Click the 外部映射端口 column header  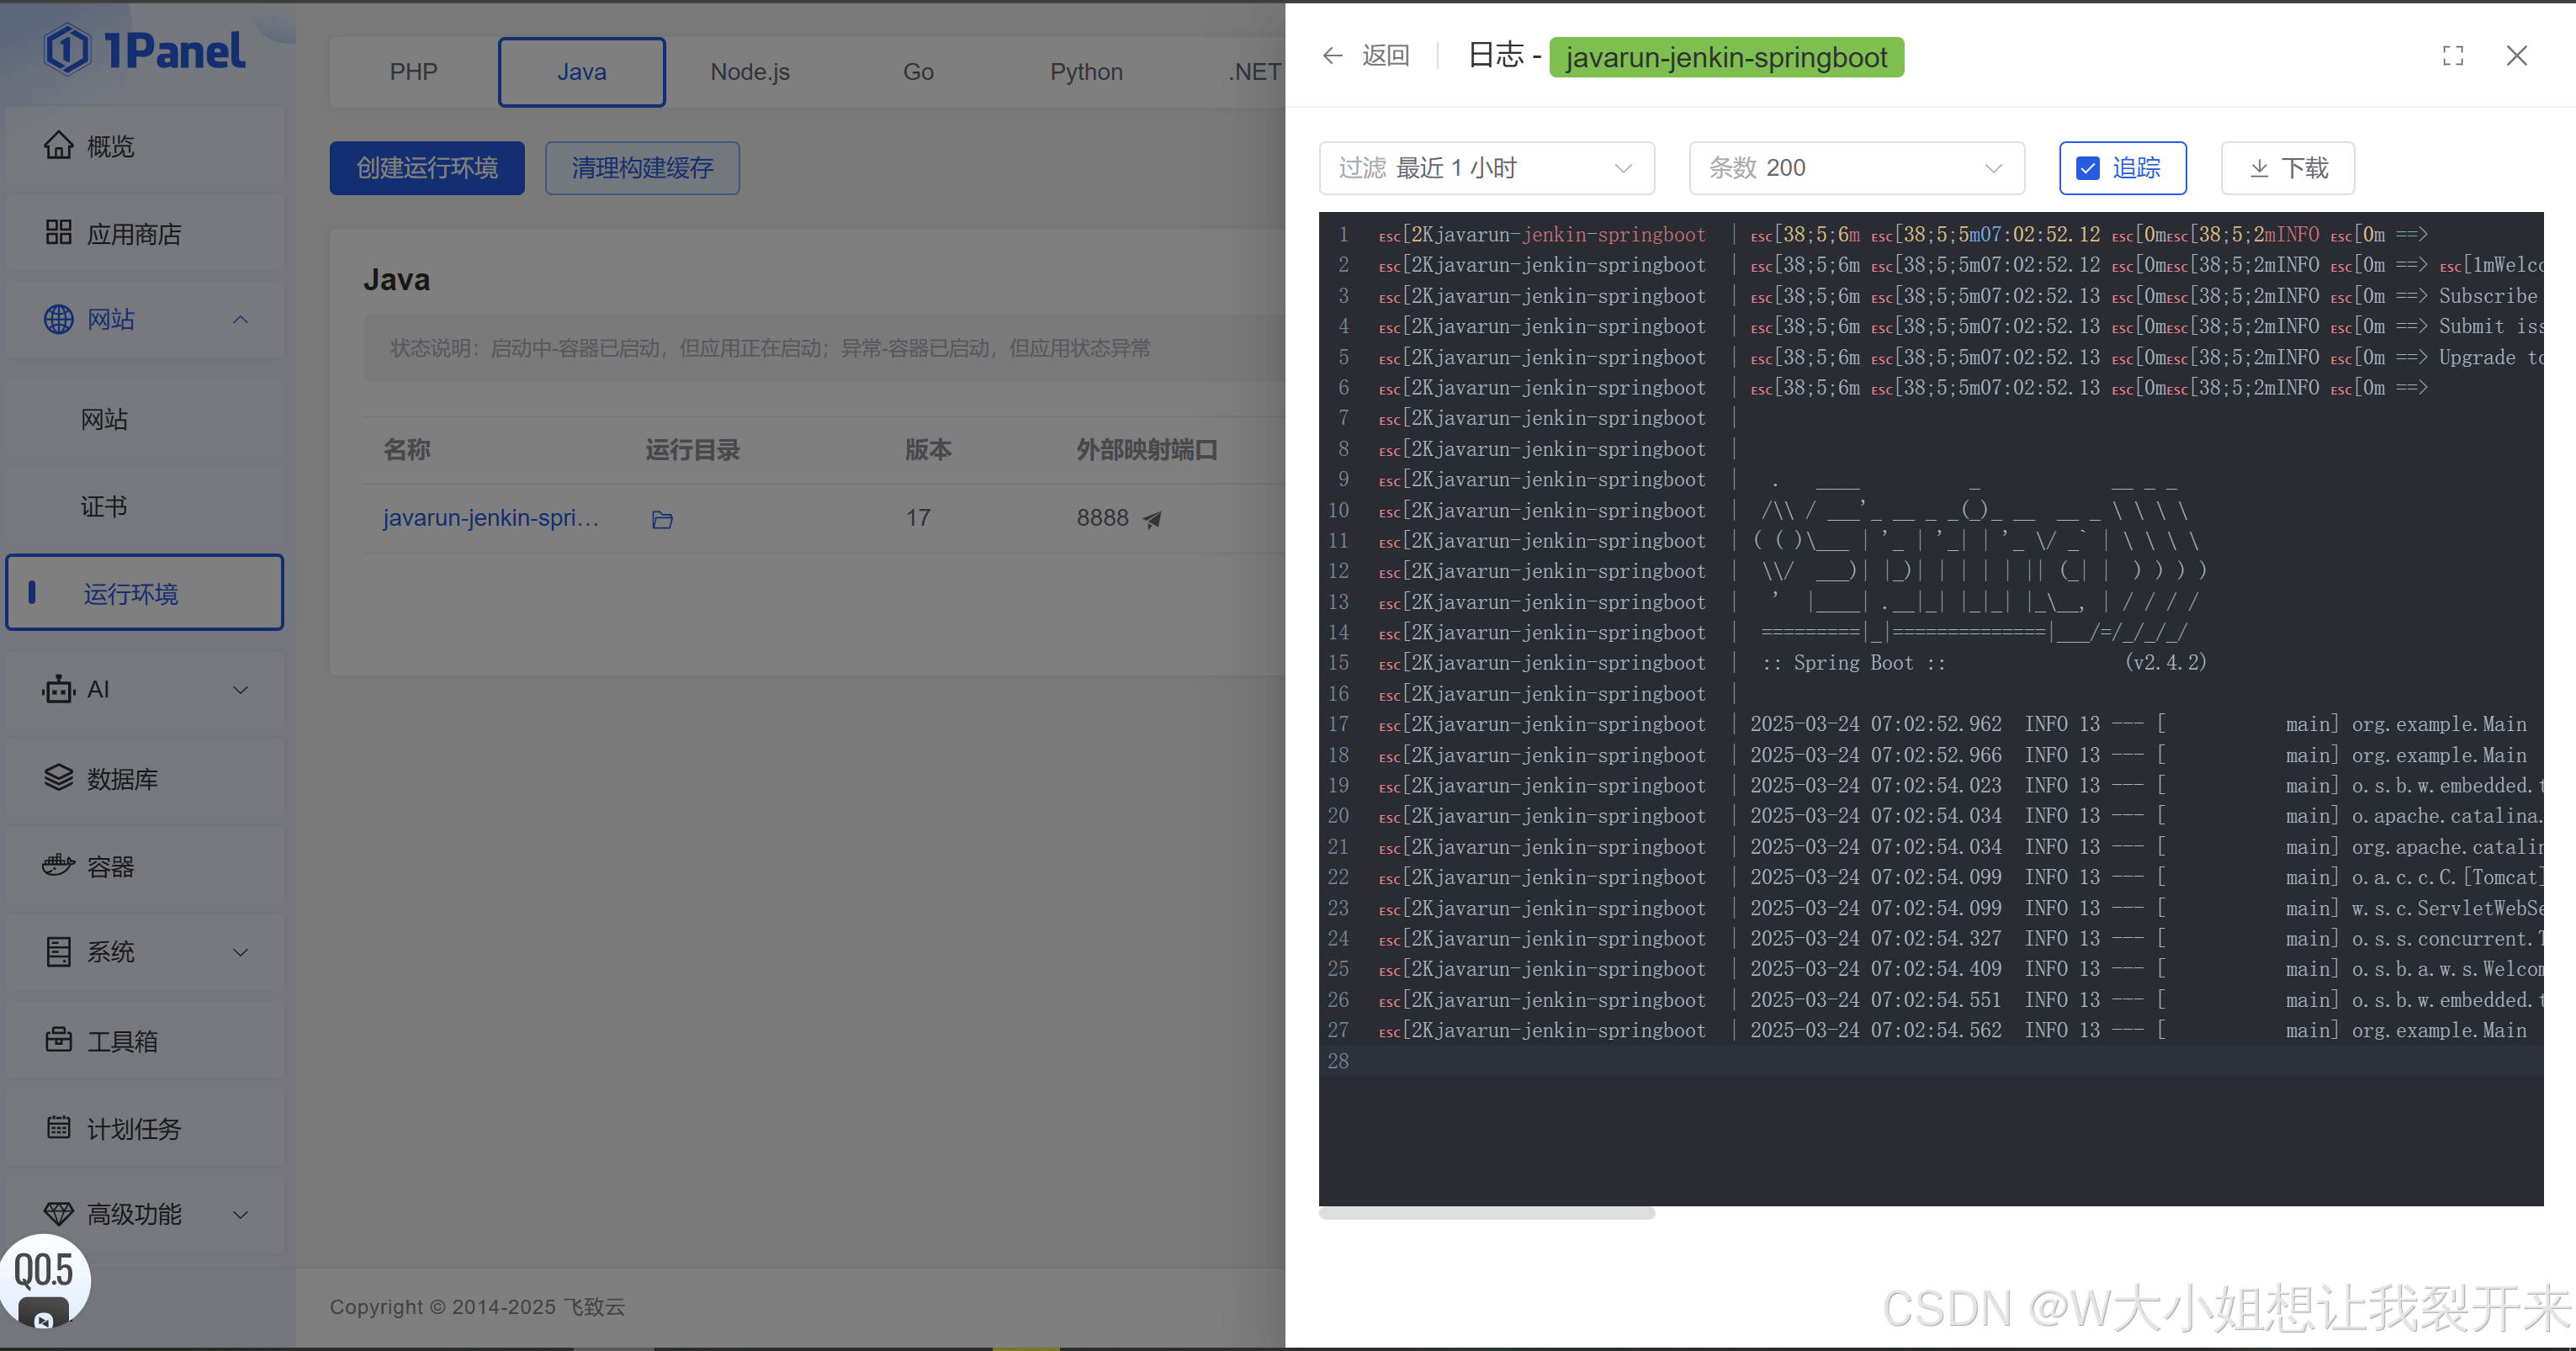coord(1146,450)
